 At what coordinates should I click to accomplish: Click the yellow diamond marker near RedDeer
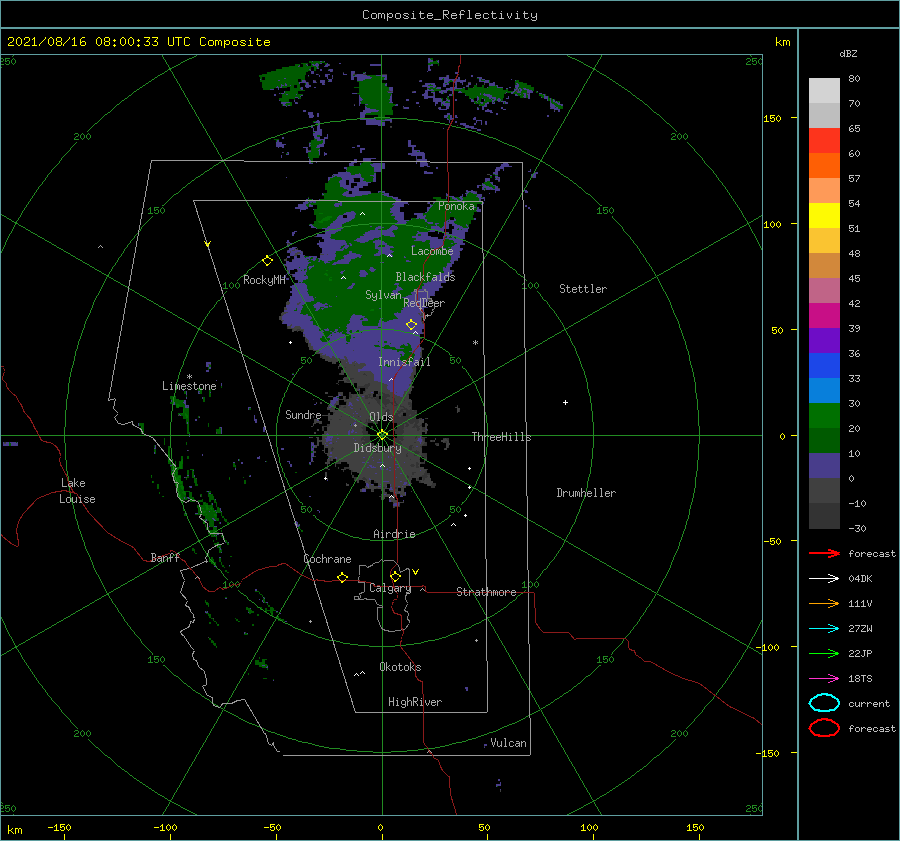pos(411,325)
